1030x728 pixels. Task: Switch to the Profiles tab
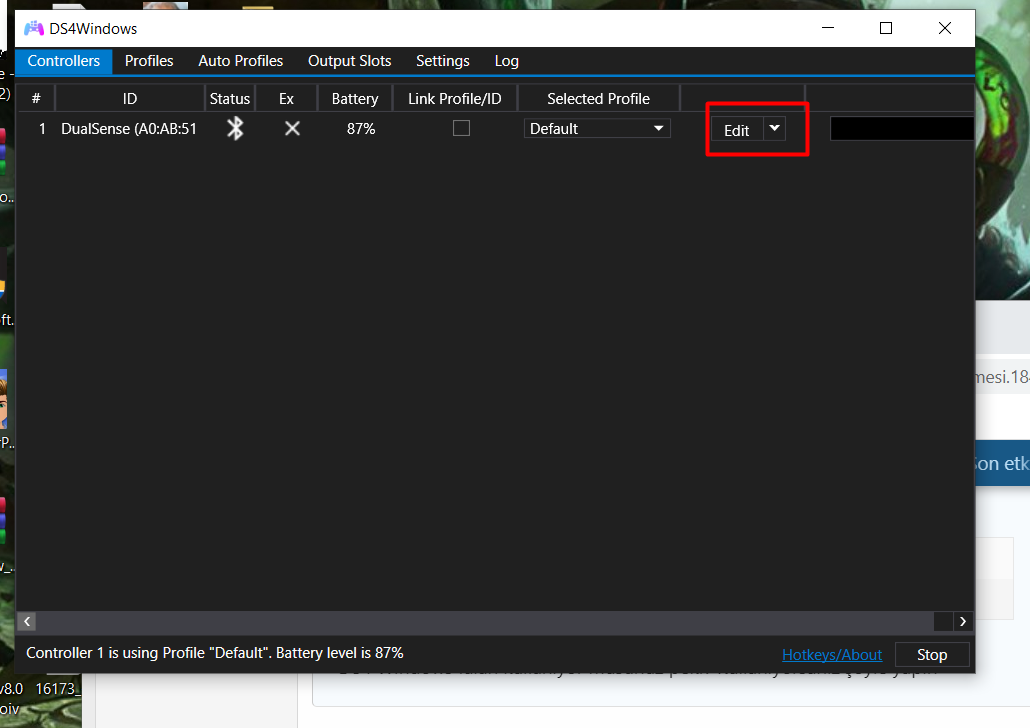tap(149, 61)
